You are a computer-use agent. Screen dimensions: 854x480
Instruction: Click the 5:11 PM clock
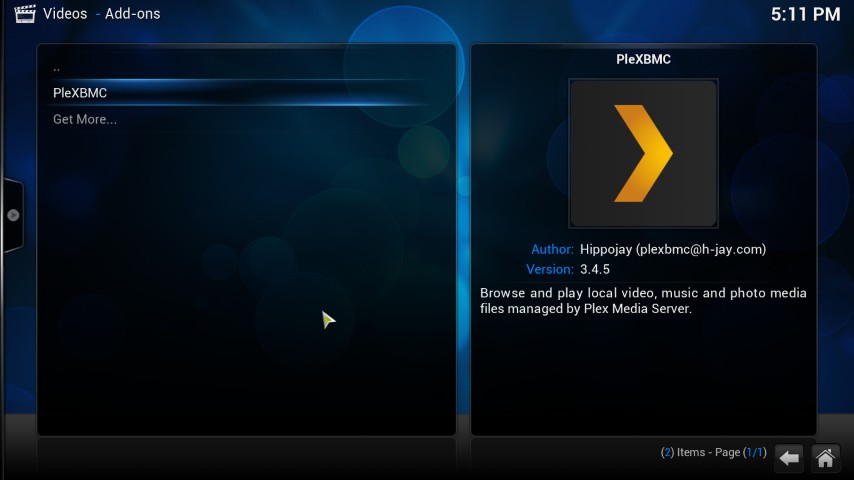click(x=805, y=15)
